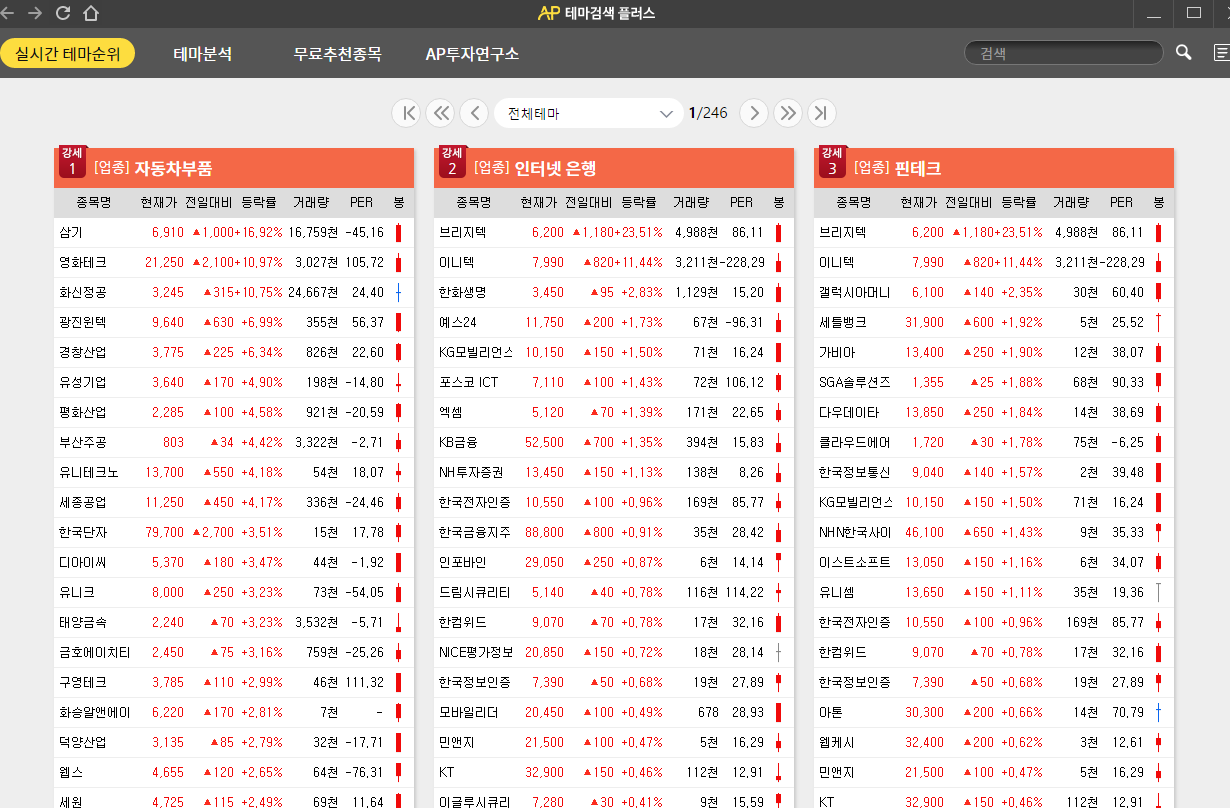Select the 삼기 stock row
Screen dimensions: 1230x808
tap(234, 233)
